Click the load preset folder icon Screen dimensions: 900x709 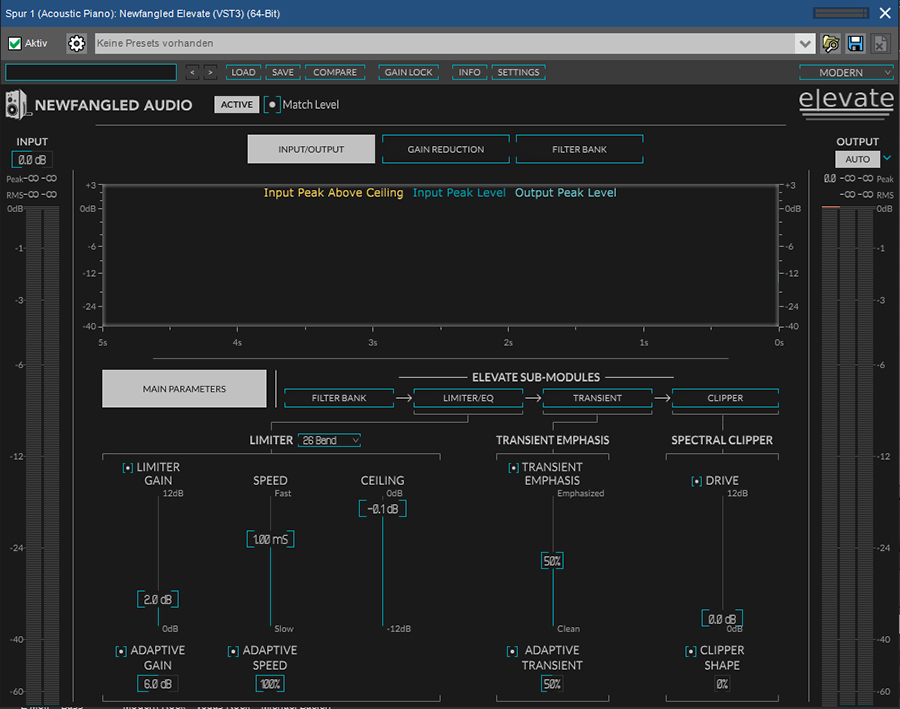pyautogui.click(x=831, y=44)
